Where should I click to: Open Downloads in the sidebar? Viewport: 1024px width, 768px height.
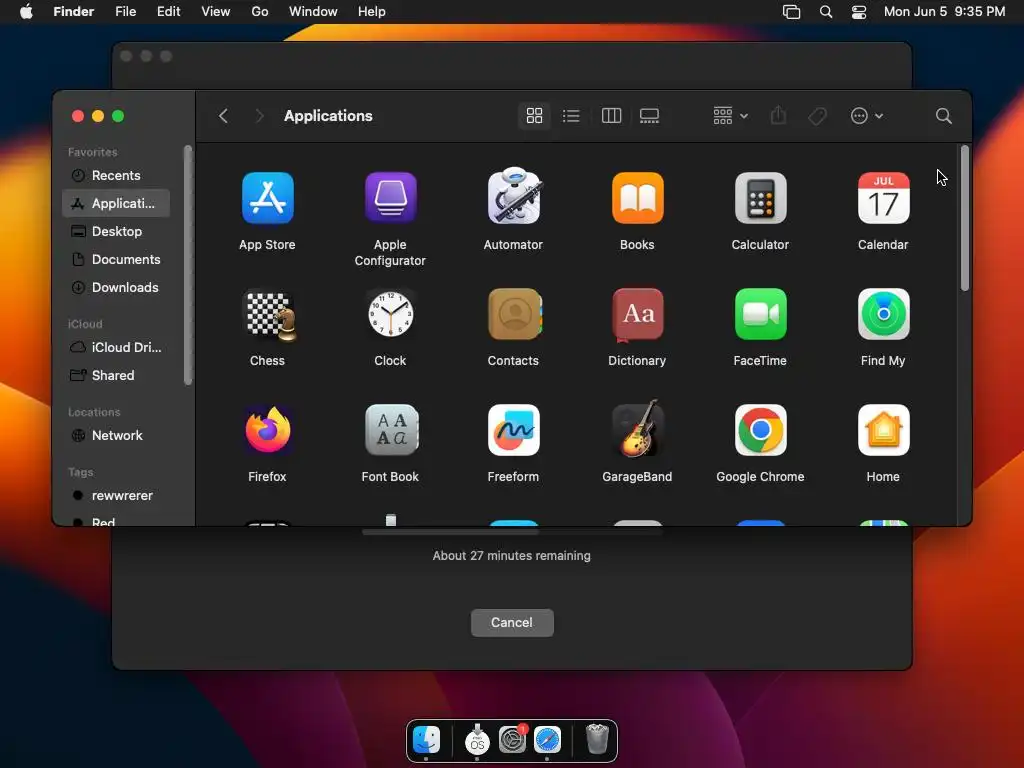[x=116, y=287]
